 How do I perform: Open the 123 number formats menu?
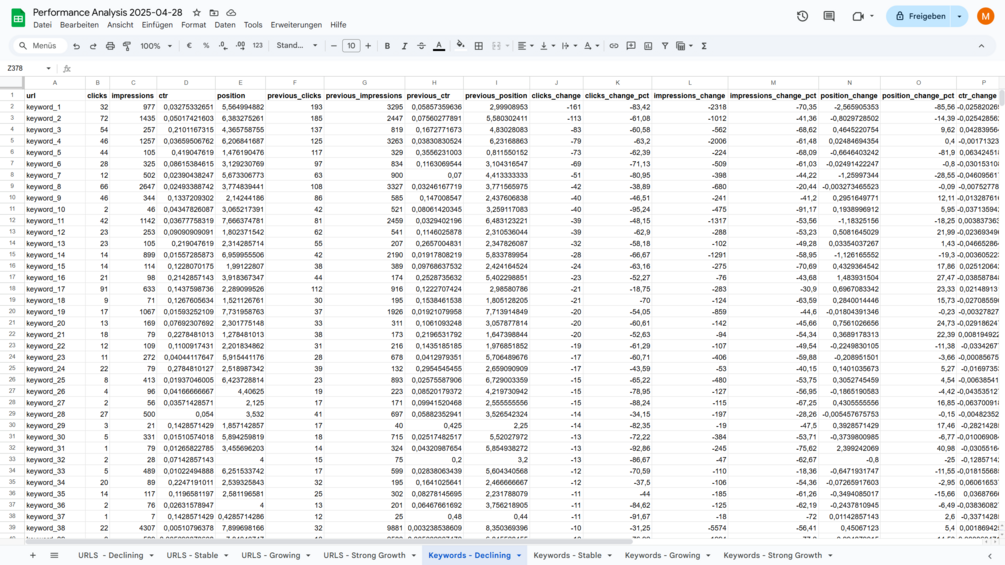258,46
